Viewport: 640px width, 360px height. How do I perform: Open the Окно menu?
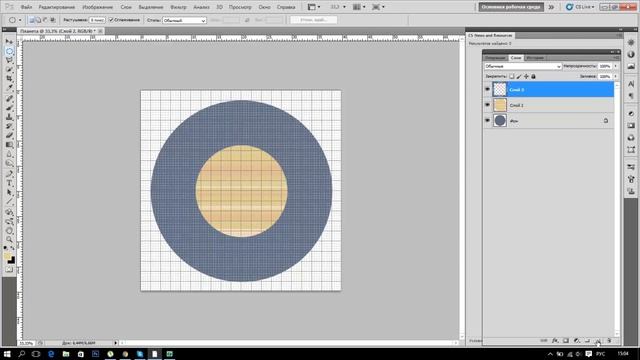[264, 7]
